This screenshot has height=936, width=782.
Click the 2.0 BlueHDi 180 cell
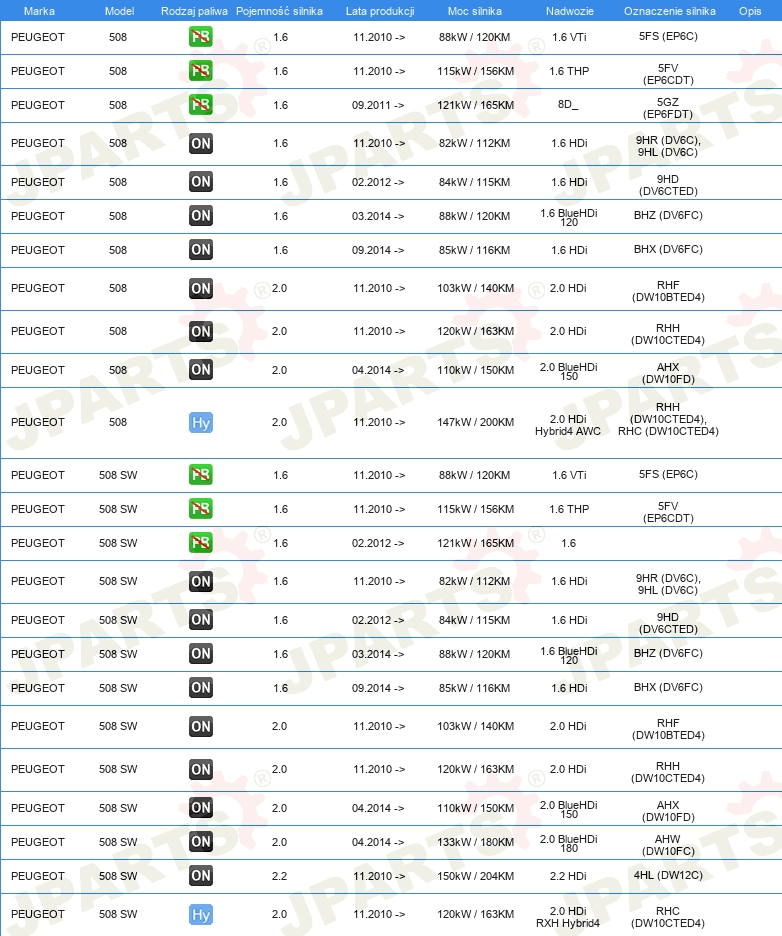[568, 843]
